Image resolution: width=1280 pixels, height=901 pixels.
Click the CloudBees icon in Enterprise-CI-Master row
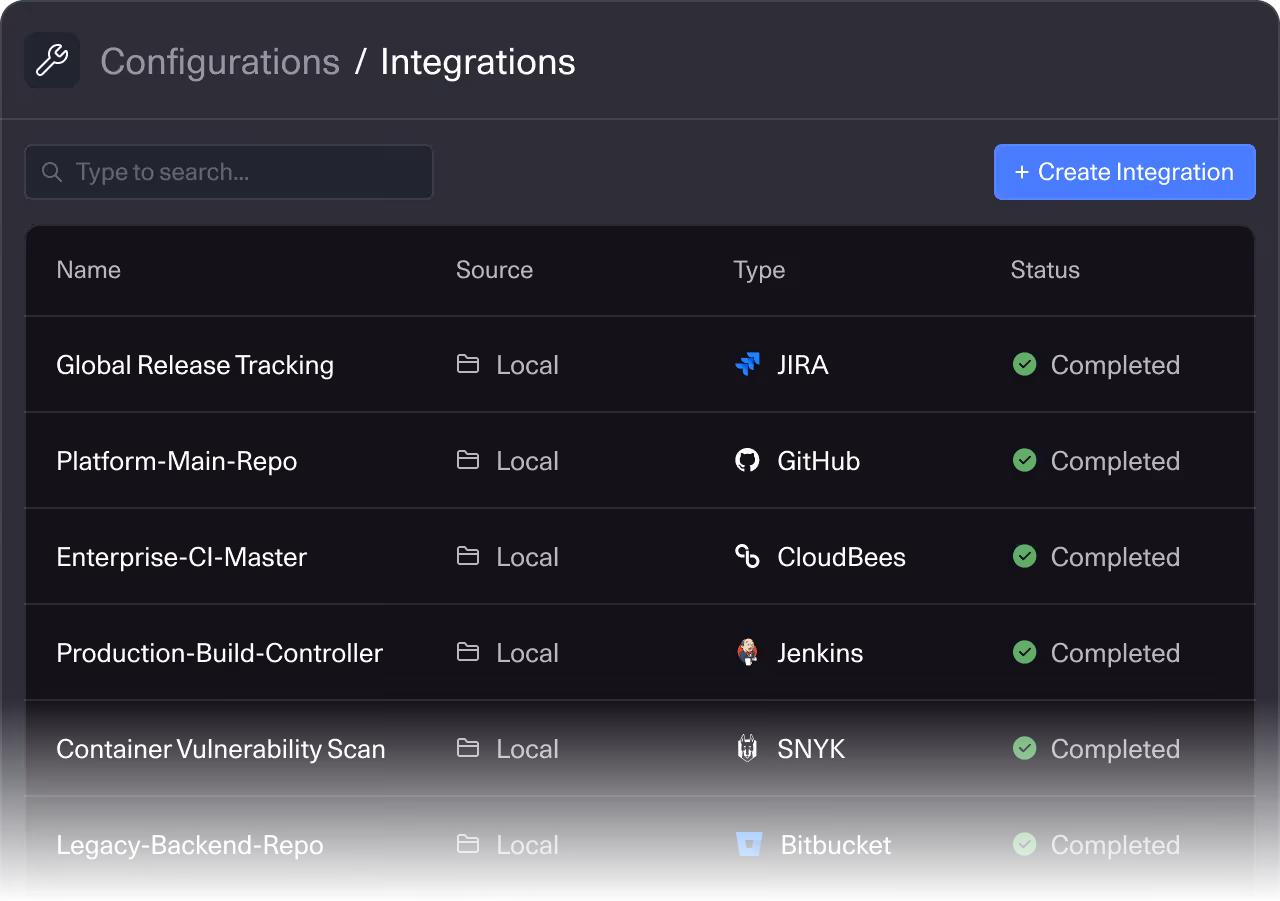pos(747,556)
